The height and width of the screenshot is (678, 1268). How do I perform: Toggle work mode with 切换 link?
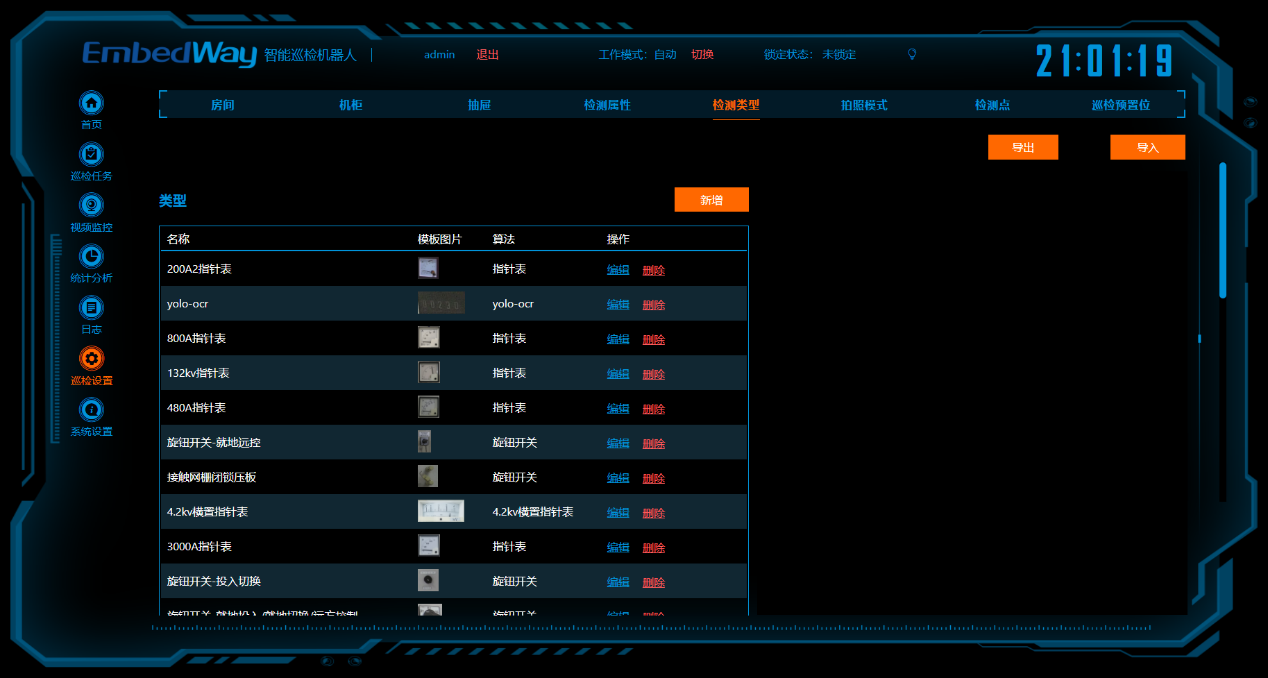(x=702, y=54)
